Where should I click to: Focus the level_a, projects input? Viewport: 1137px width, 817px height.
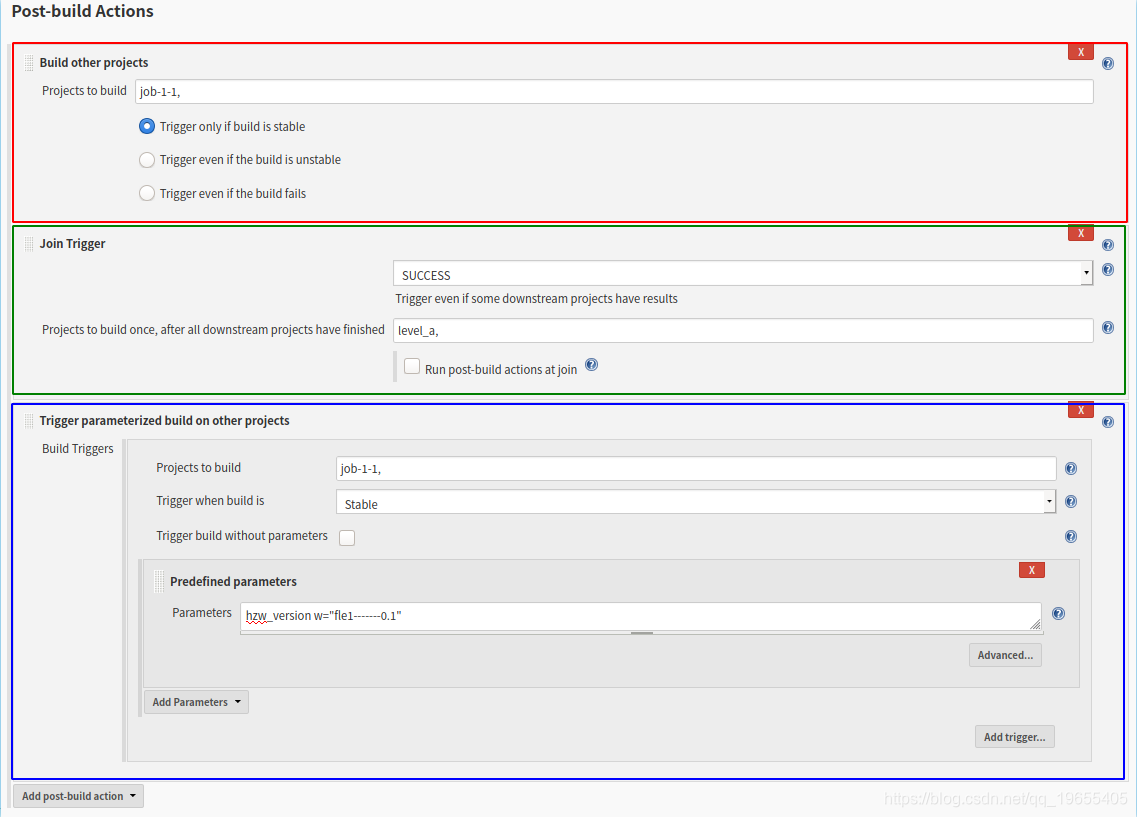743,331
